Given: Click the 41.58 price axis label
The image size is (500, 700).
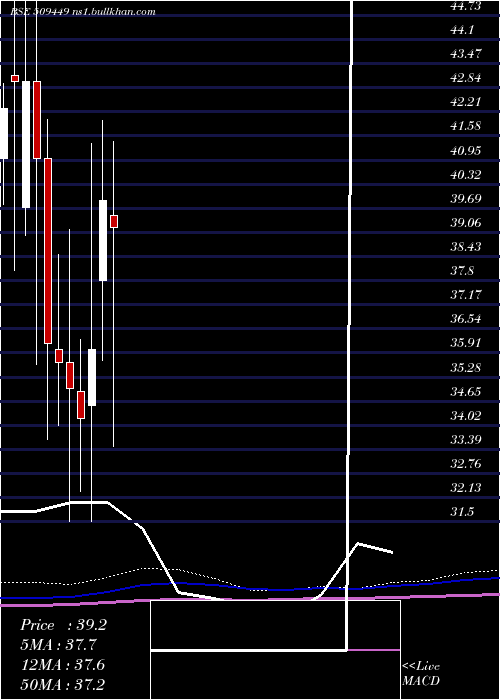Looking at the screenshot, I should 466,126.
